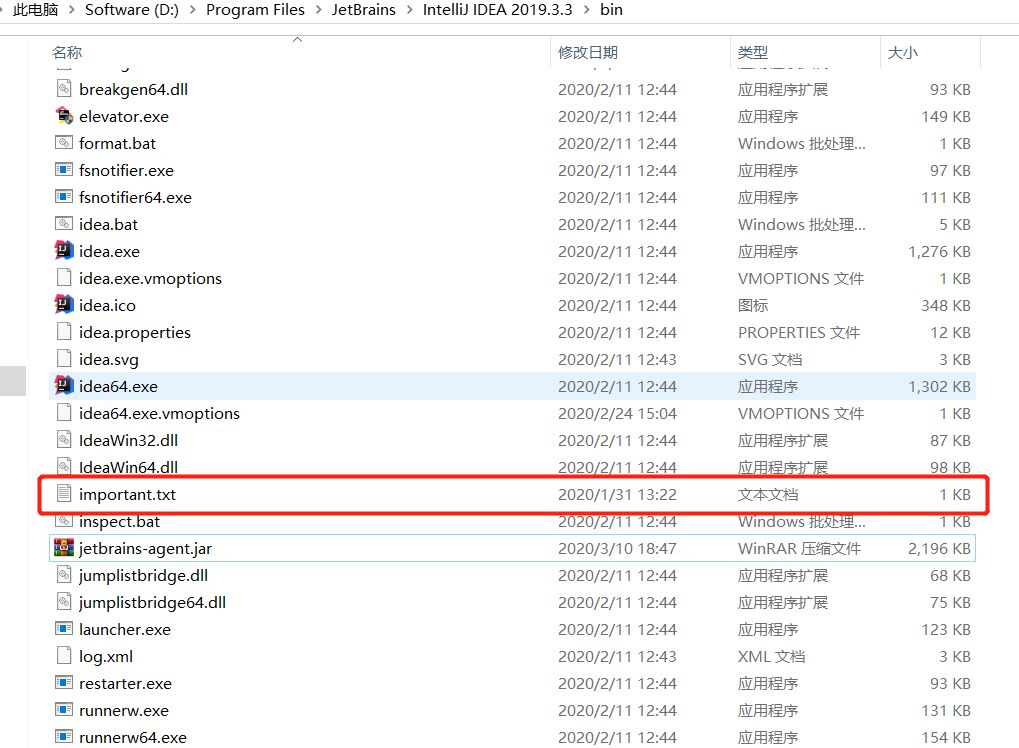Select the file name jetbrains-agent.jar
Screen dimensions: 1019x748
pos(146,548)
